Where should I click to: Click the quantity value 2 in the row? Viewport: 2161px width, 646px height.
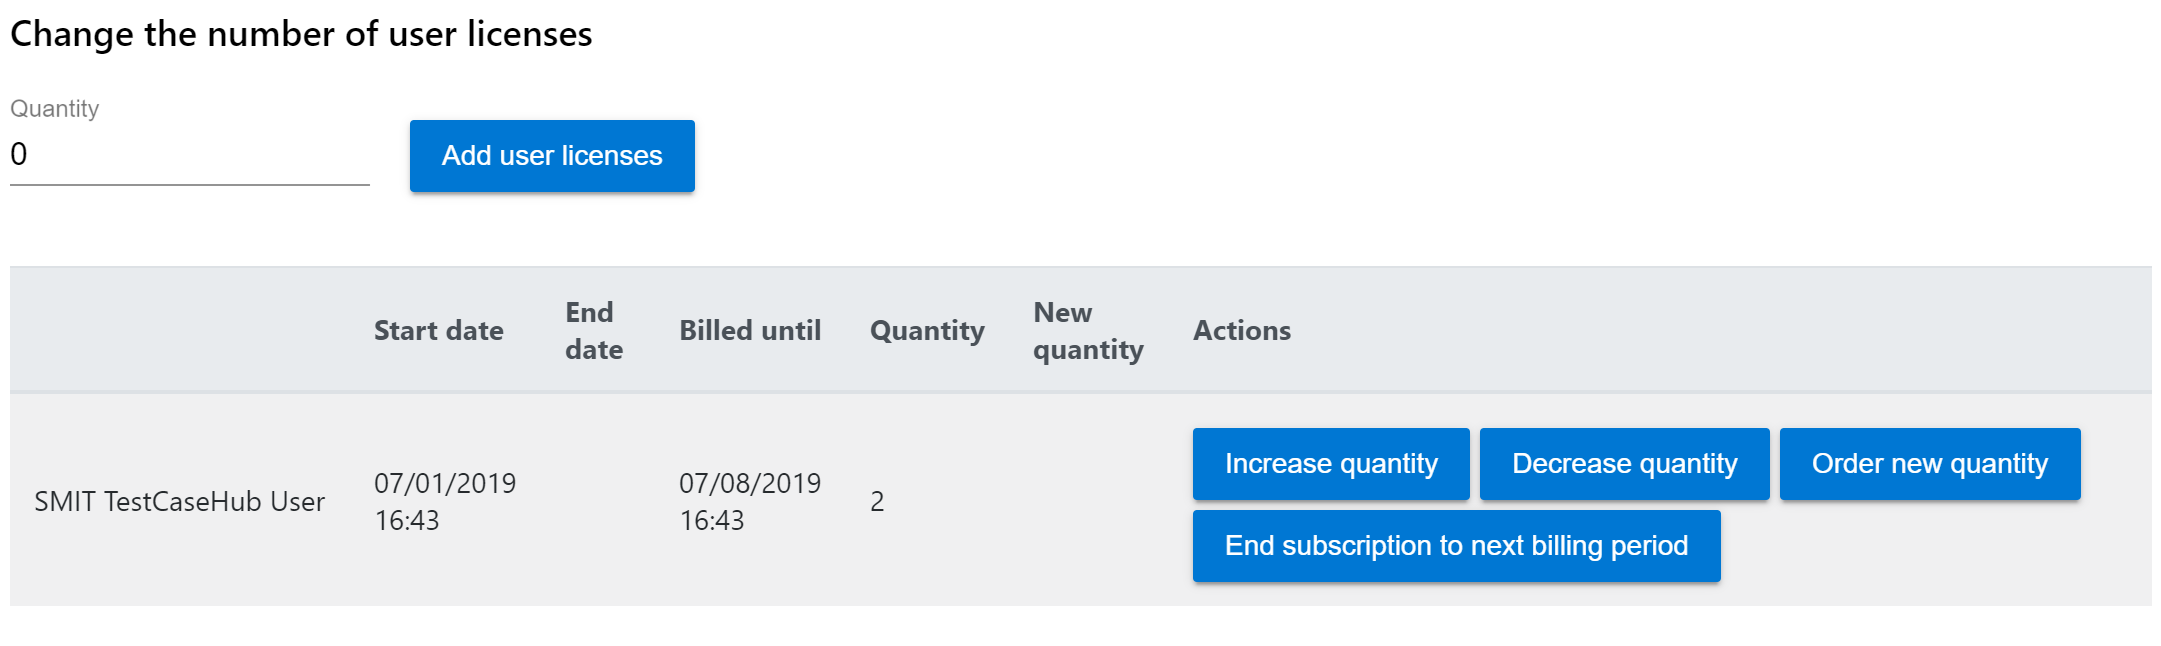(x=877, y=502)
